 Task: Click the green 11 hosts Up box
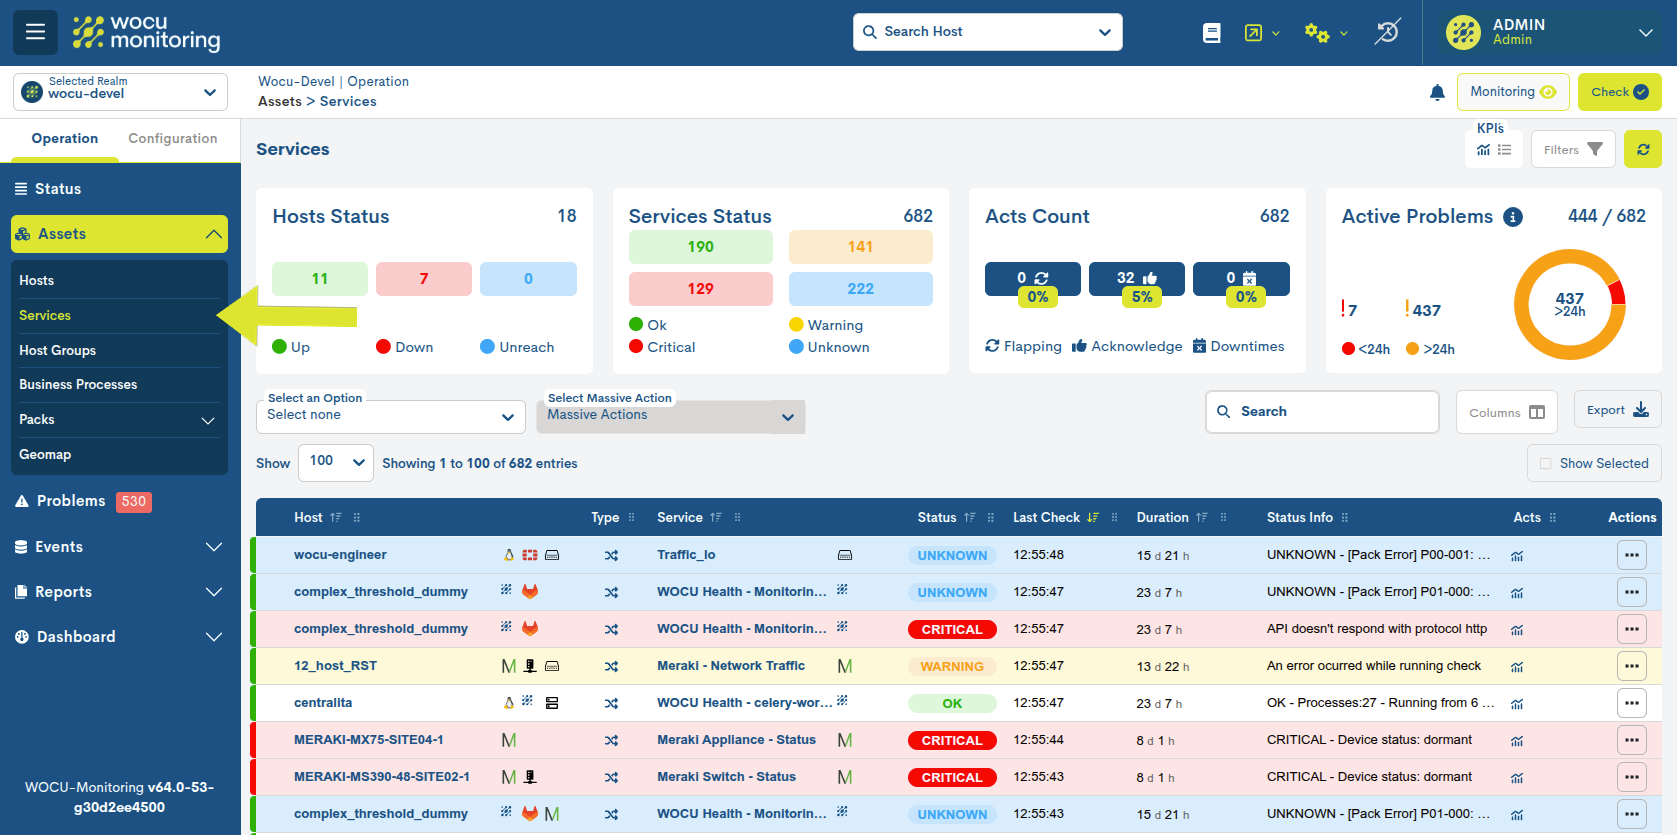[320, 279]
